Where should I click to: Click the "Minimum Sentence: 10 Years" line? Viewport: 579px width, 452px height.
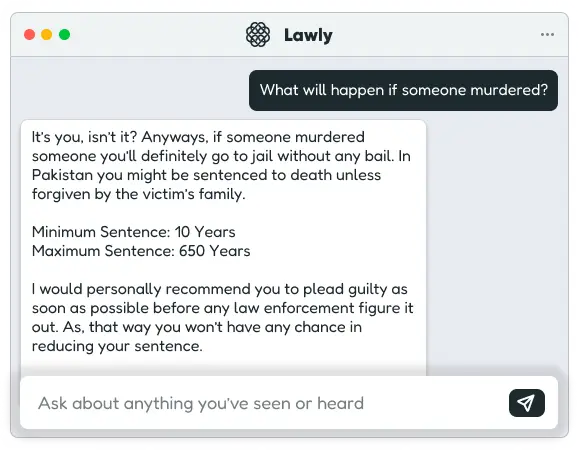click(133, 232)
